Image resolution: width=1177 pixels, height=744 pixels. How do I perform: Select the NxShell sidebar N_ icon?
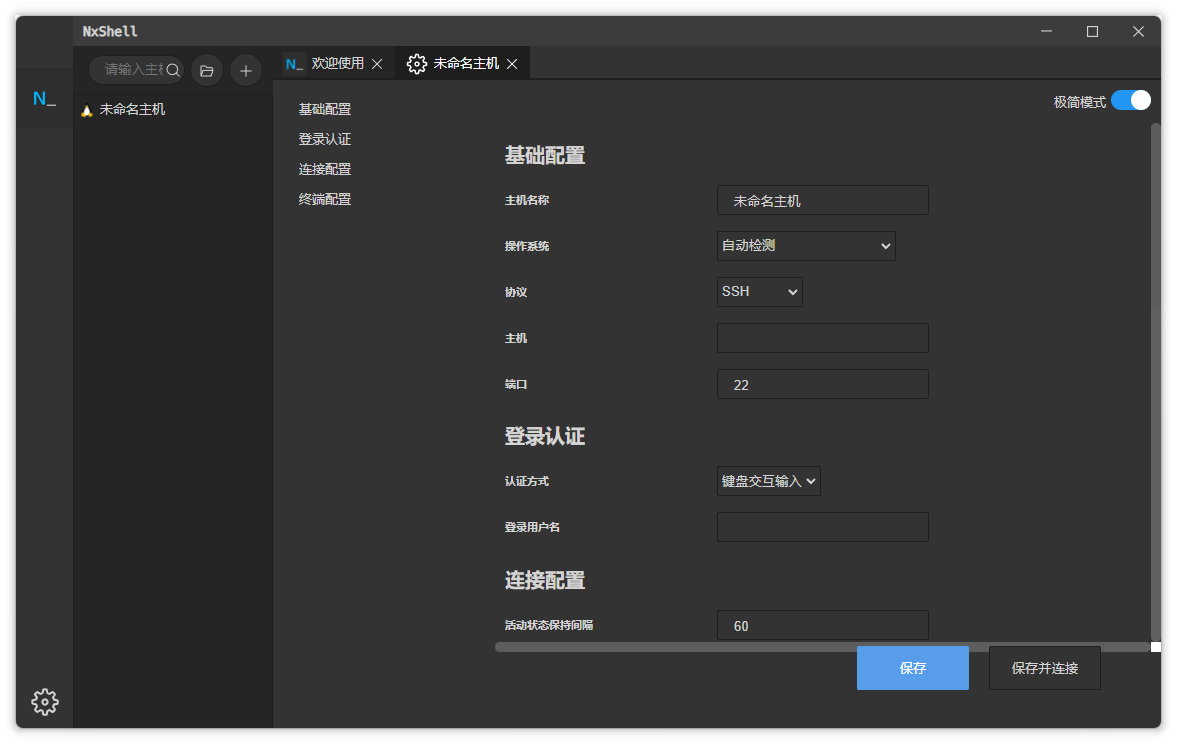click(x=44, y=98)
